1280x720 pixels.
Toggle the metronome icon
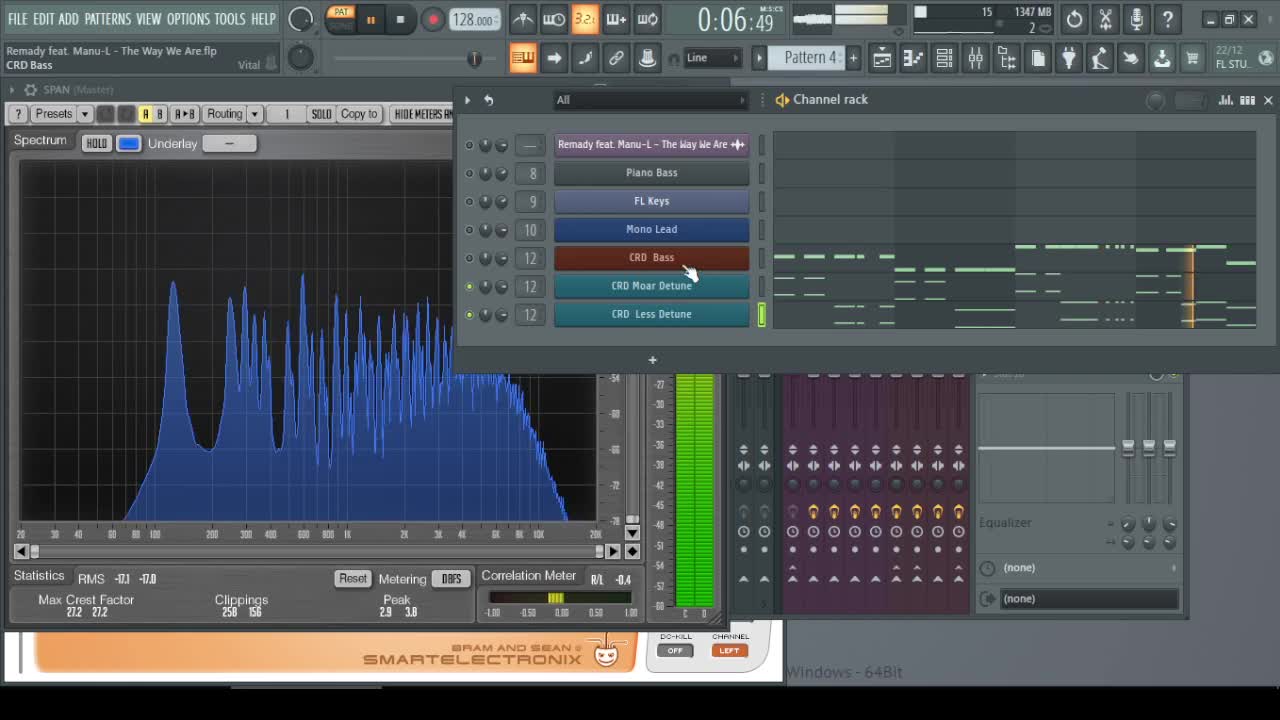pos(522,19)
